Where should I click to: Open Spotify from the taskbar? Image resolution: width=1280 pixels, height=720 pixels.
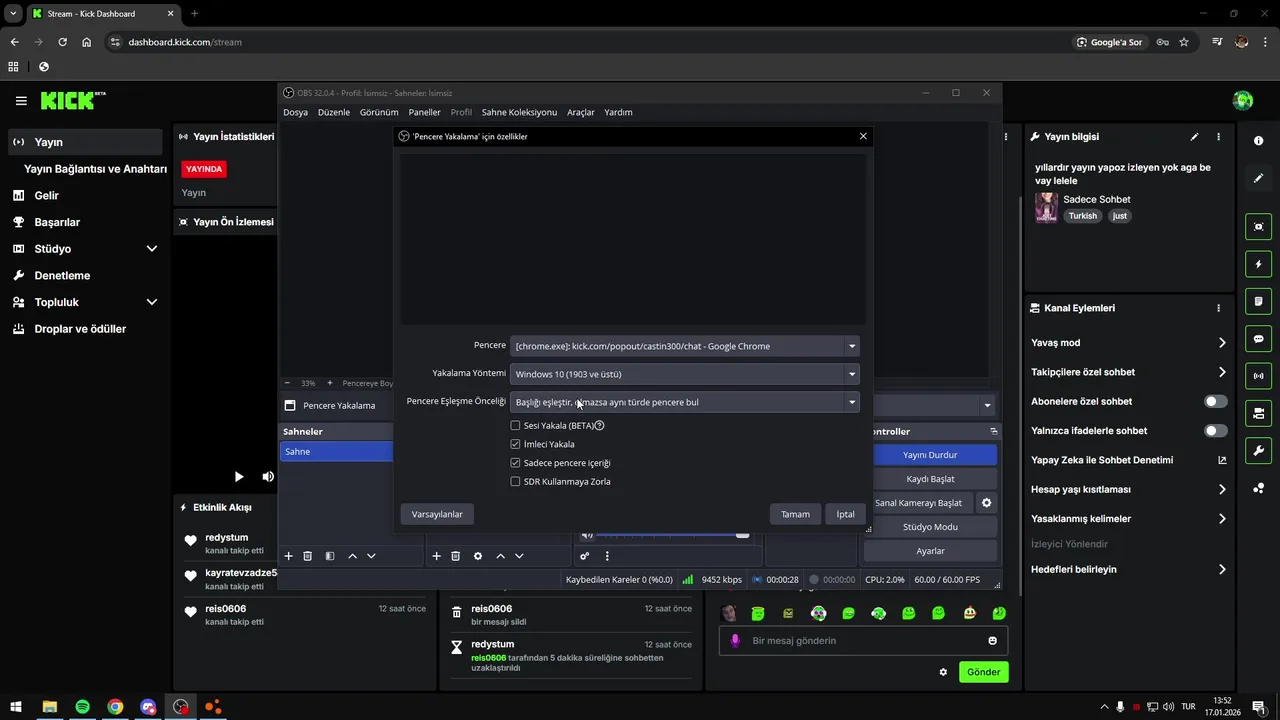click(82, 707)
